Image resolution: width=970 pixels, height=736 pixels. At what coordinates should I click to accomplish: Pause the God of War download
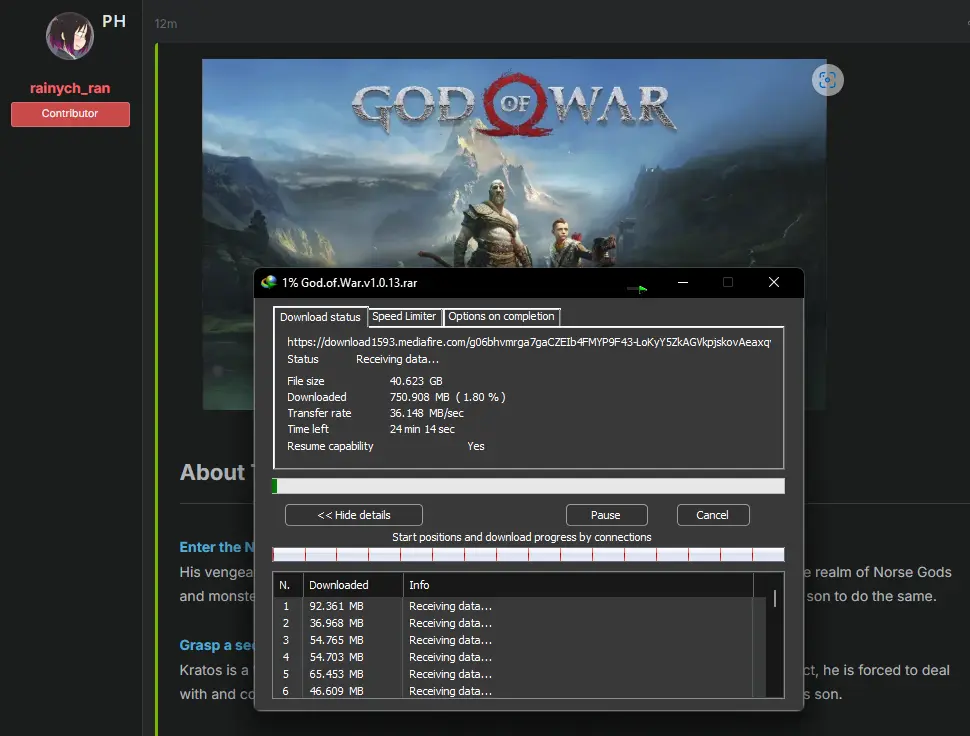(606, 515)
